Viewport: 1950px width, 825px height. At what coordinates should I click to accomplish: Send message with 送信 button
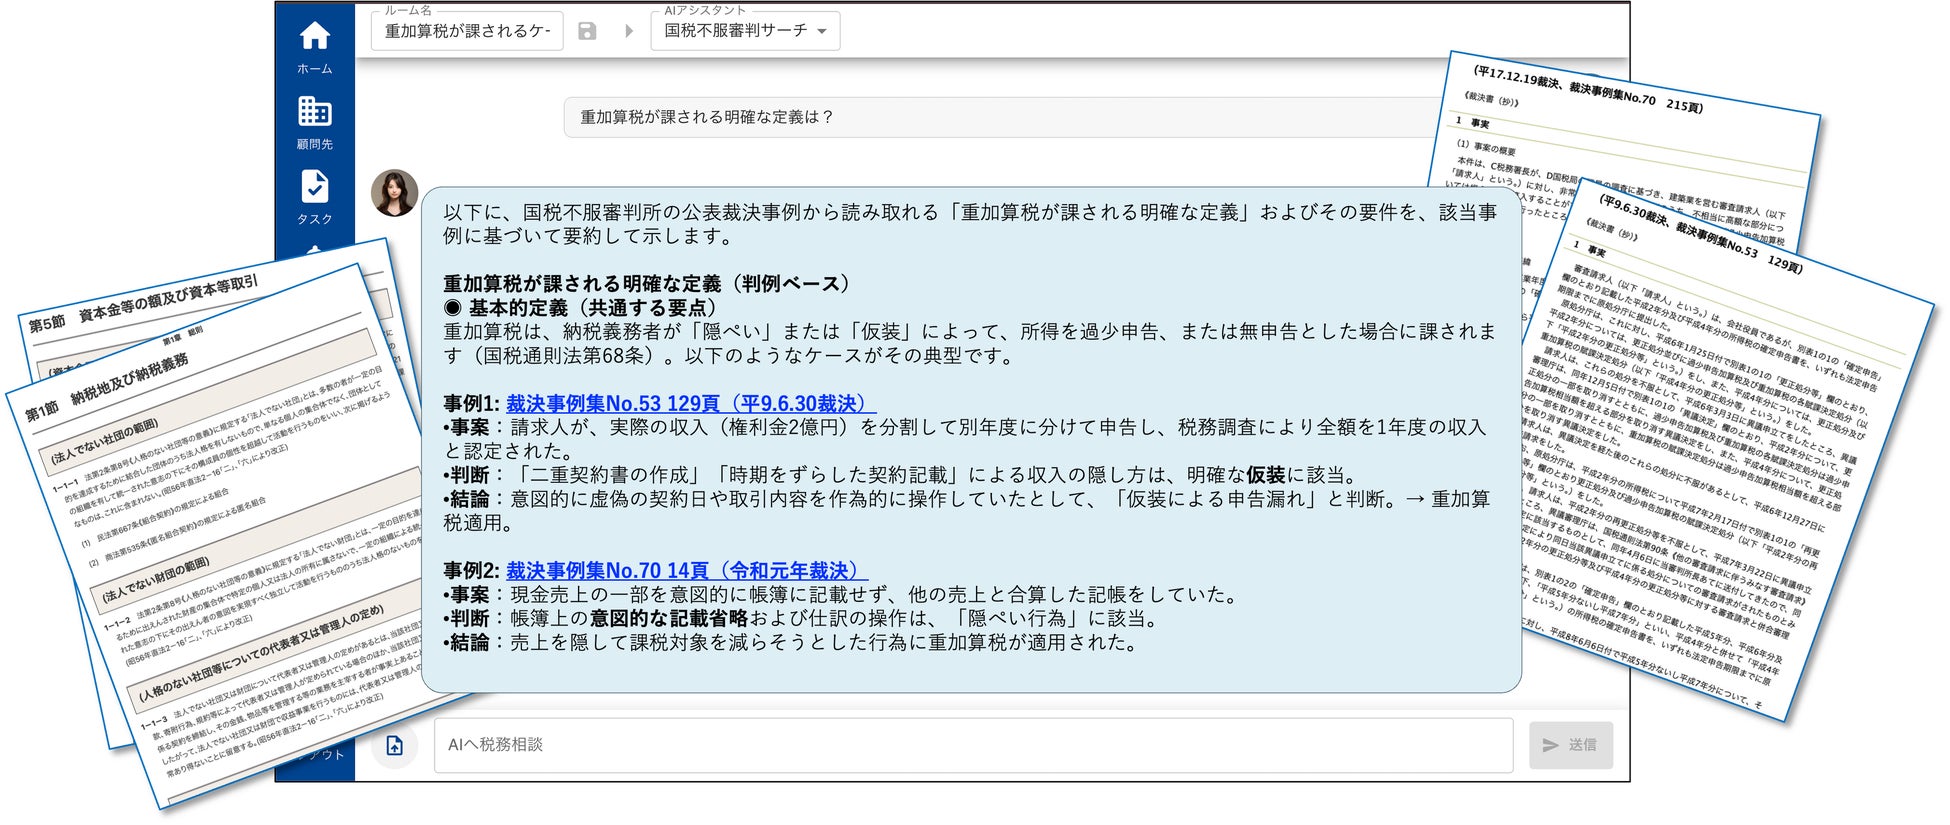[x=1571, y=745]
